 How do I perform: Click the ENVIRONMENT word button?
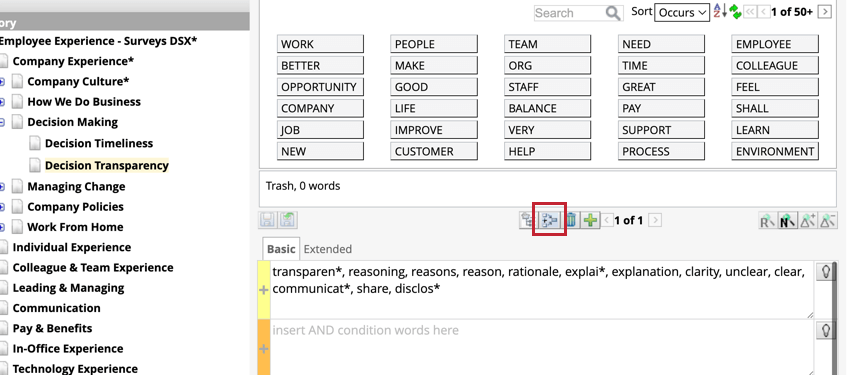775,151
